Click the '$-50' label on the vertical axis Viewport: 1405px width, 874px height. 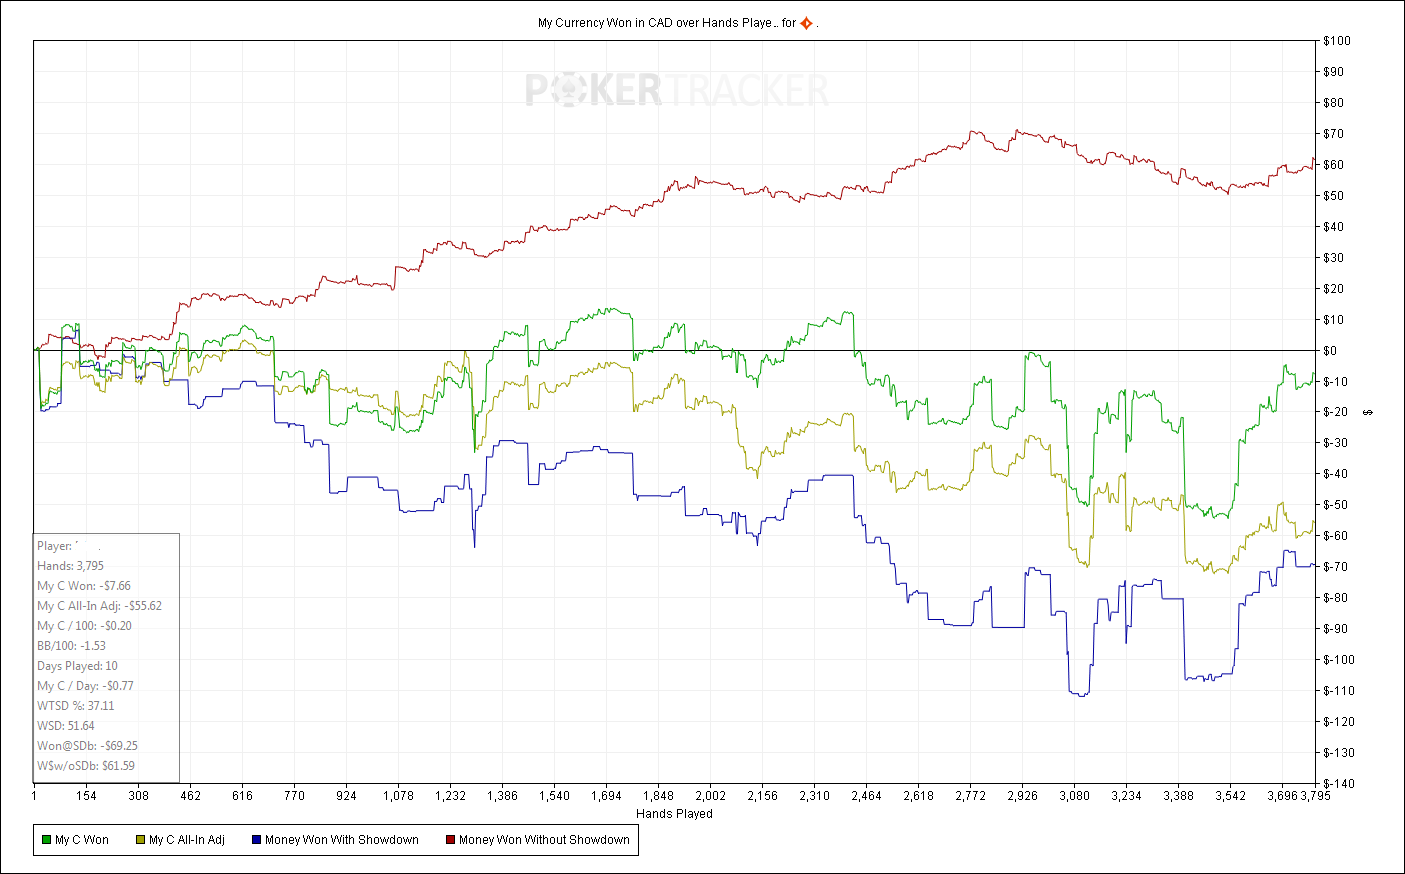1336,505
